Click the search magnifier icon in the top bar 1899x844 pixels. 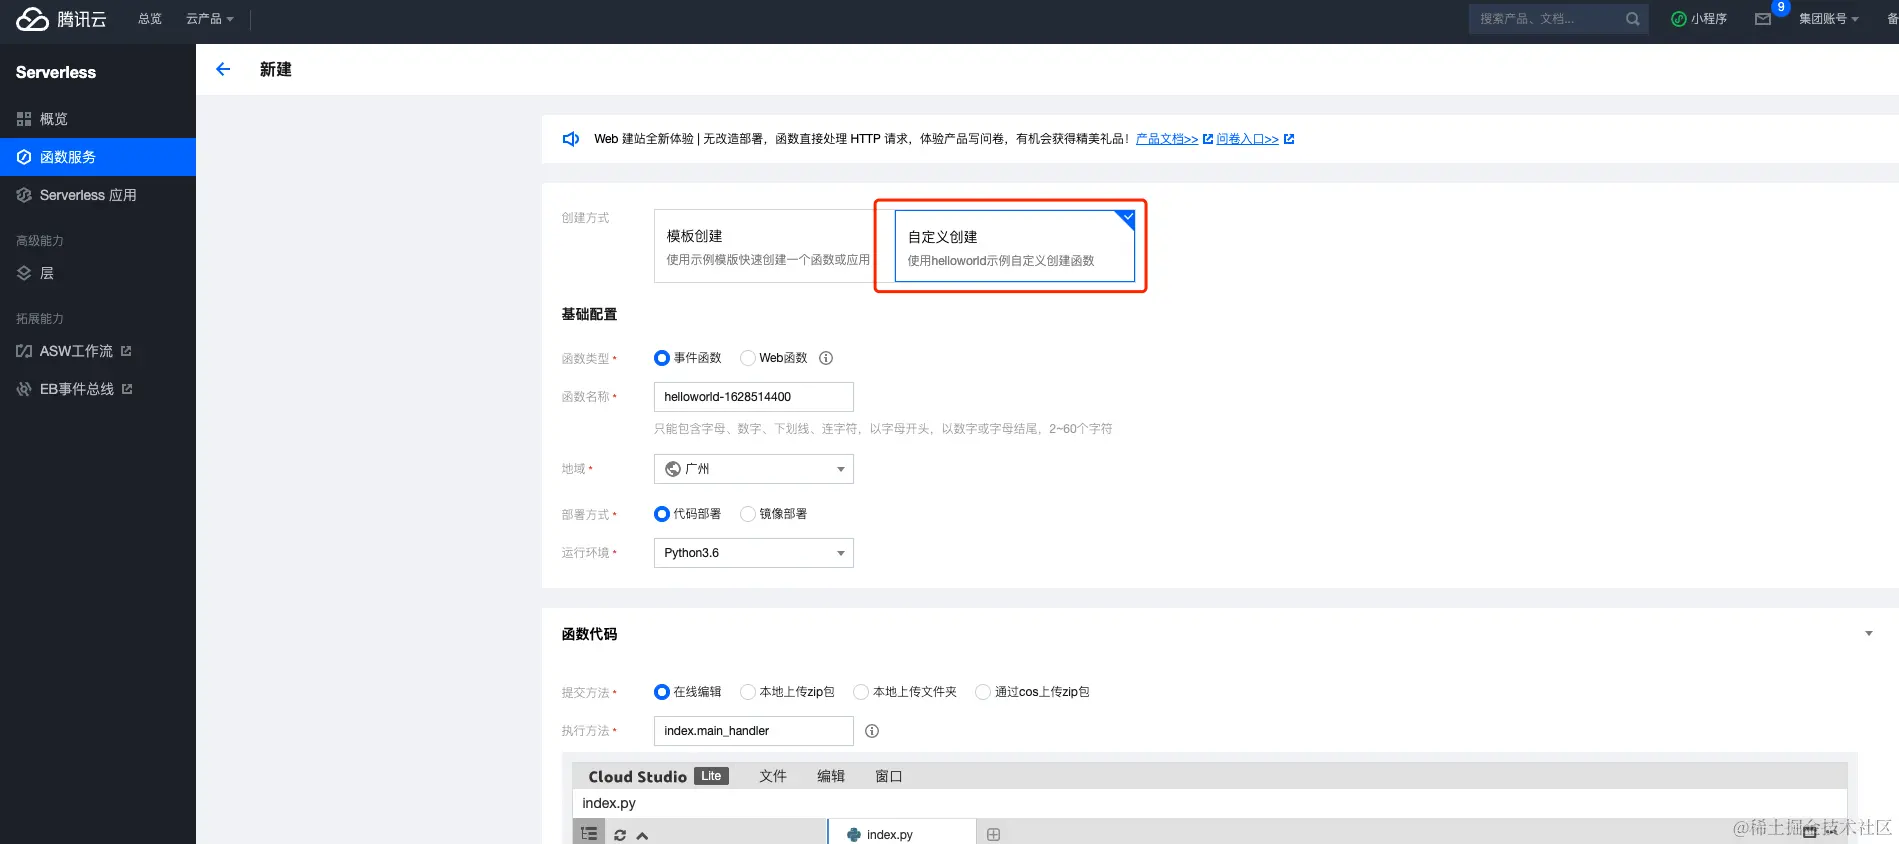pyautogui.click(x=1632, y=19)
